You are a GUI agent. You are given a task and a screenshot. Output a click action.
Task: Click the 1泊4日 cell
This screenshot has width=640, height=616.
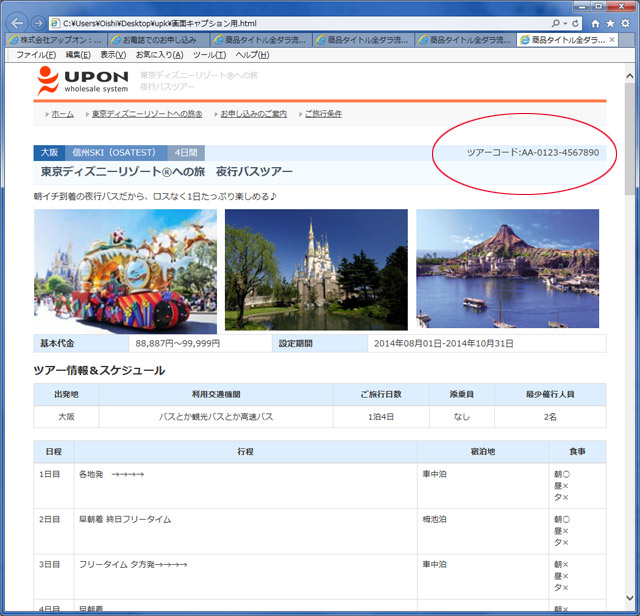pyautogui.click(x=381, y=417)
